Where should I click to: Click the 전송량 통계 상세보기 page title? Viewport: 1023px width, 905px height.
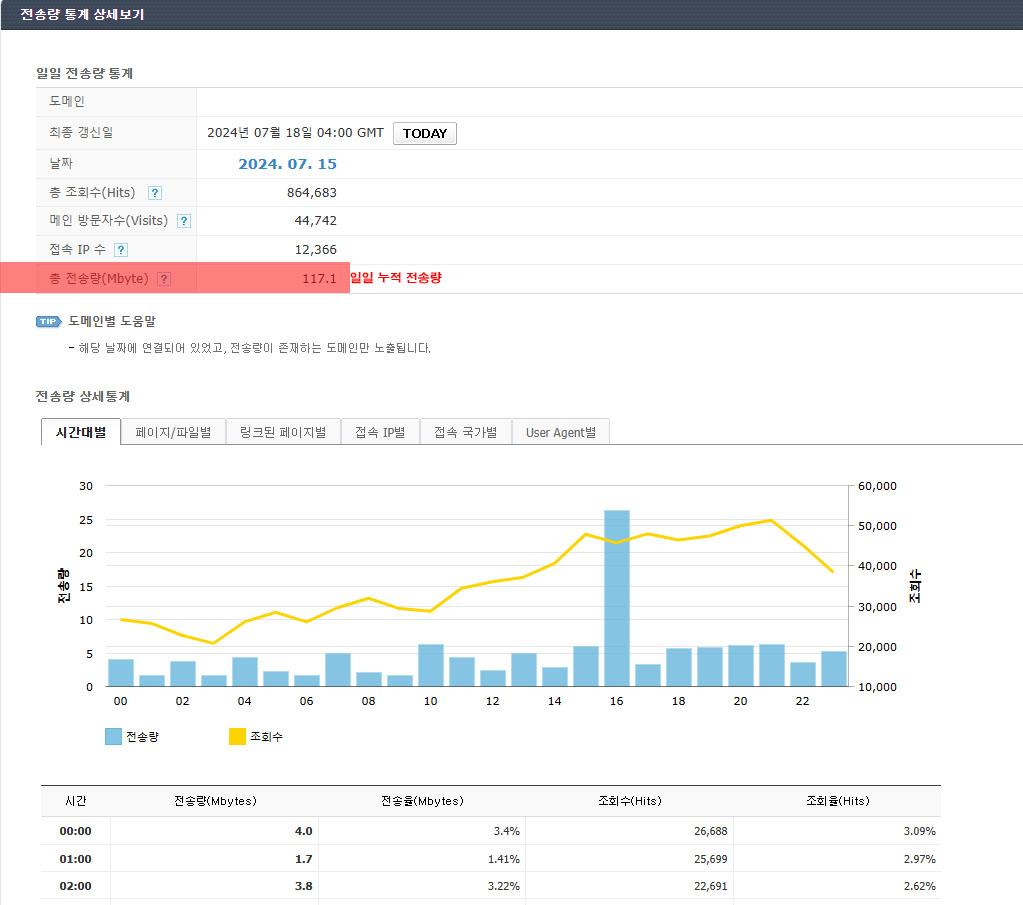[x=82, y=14]
